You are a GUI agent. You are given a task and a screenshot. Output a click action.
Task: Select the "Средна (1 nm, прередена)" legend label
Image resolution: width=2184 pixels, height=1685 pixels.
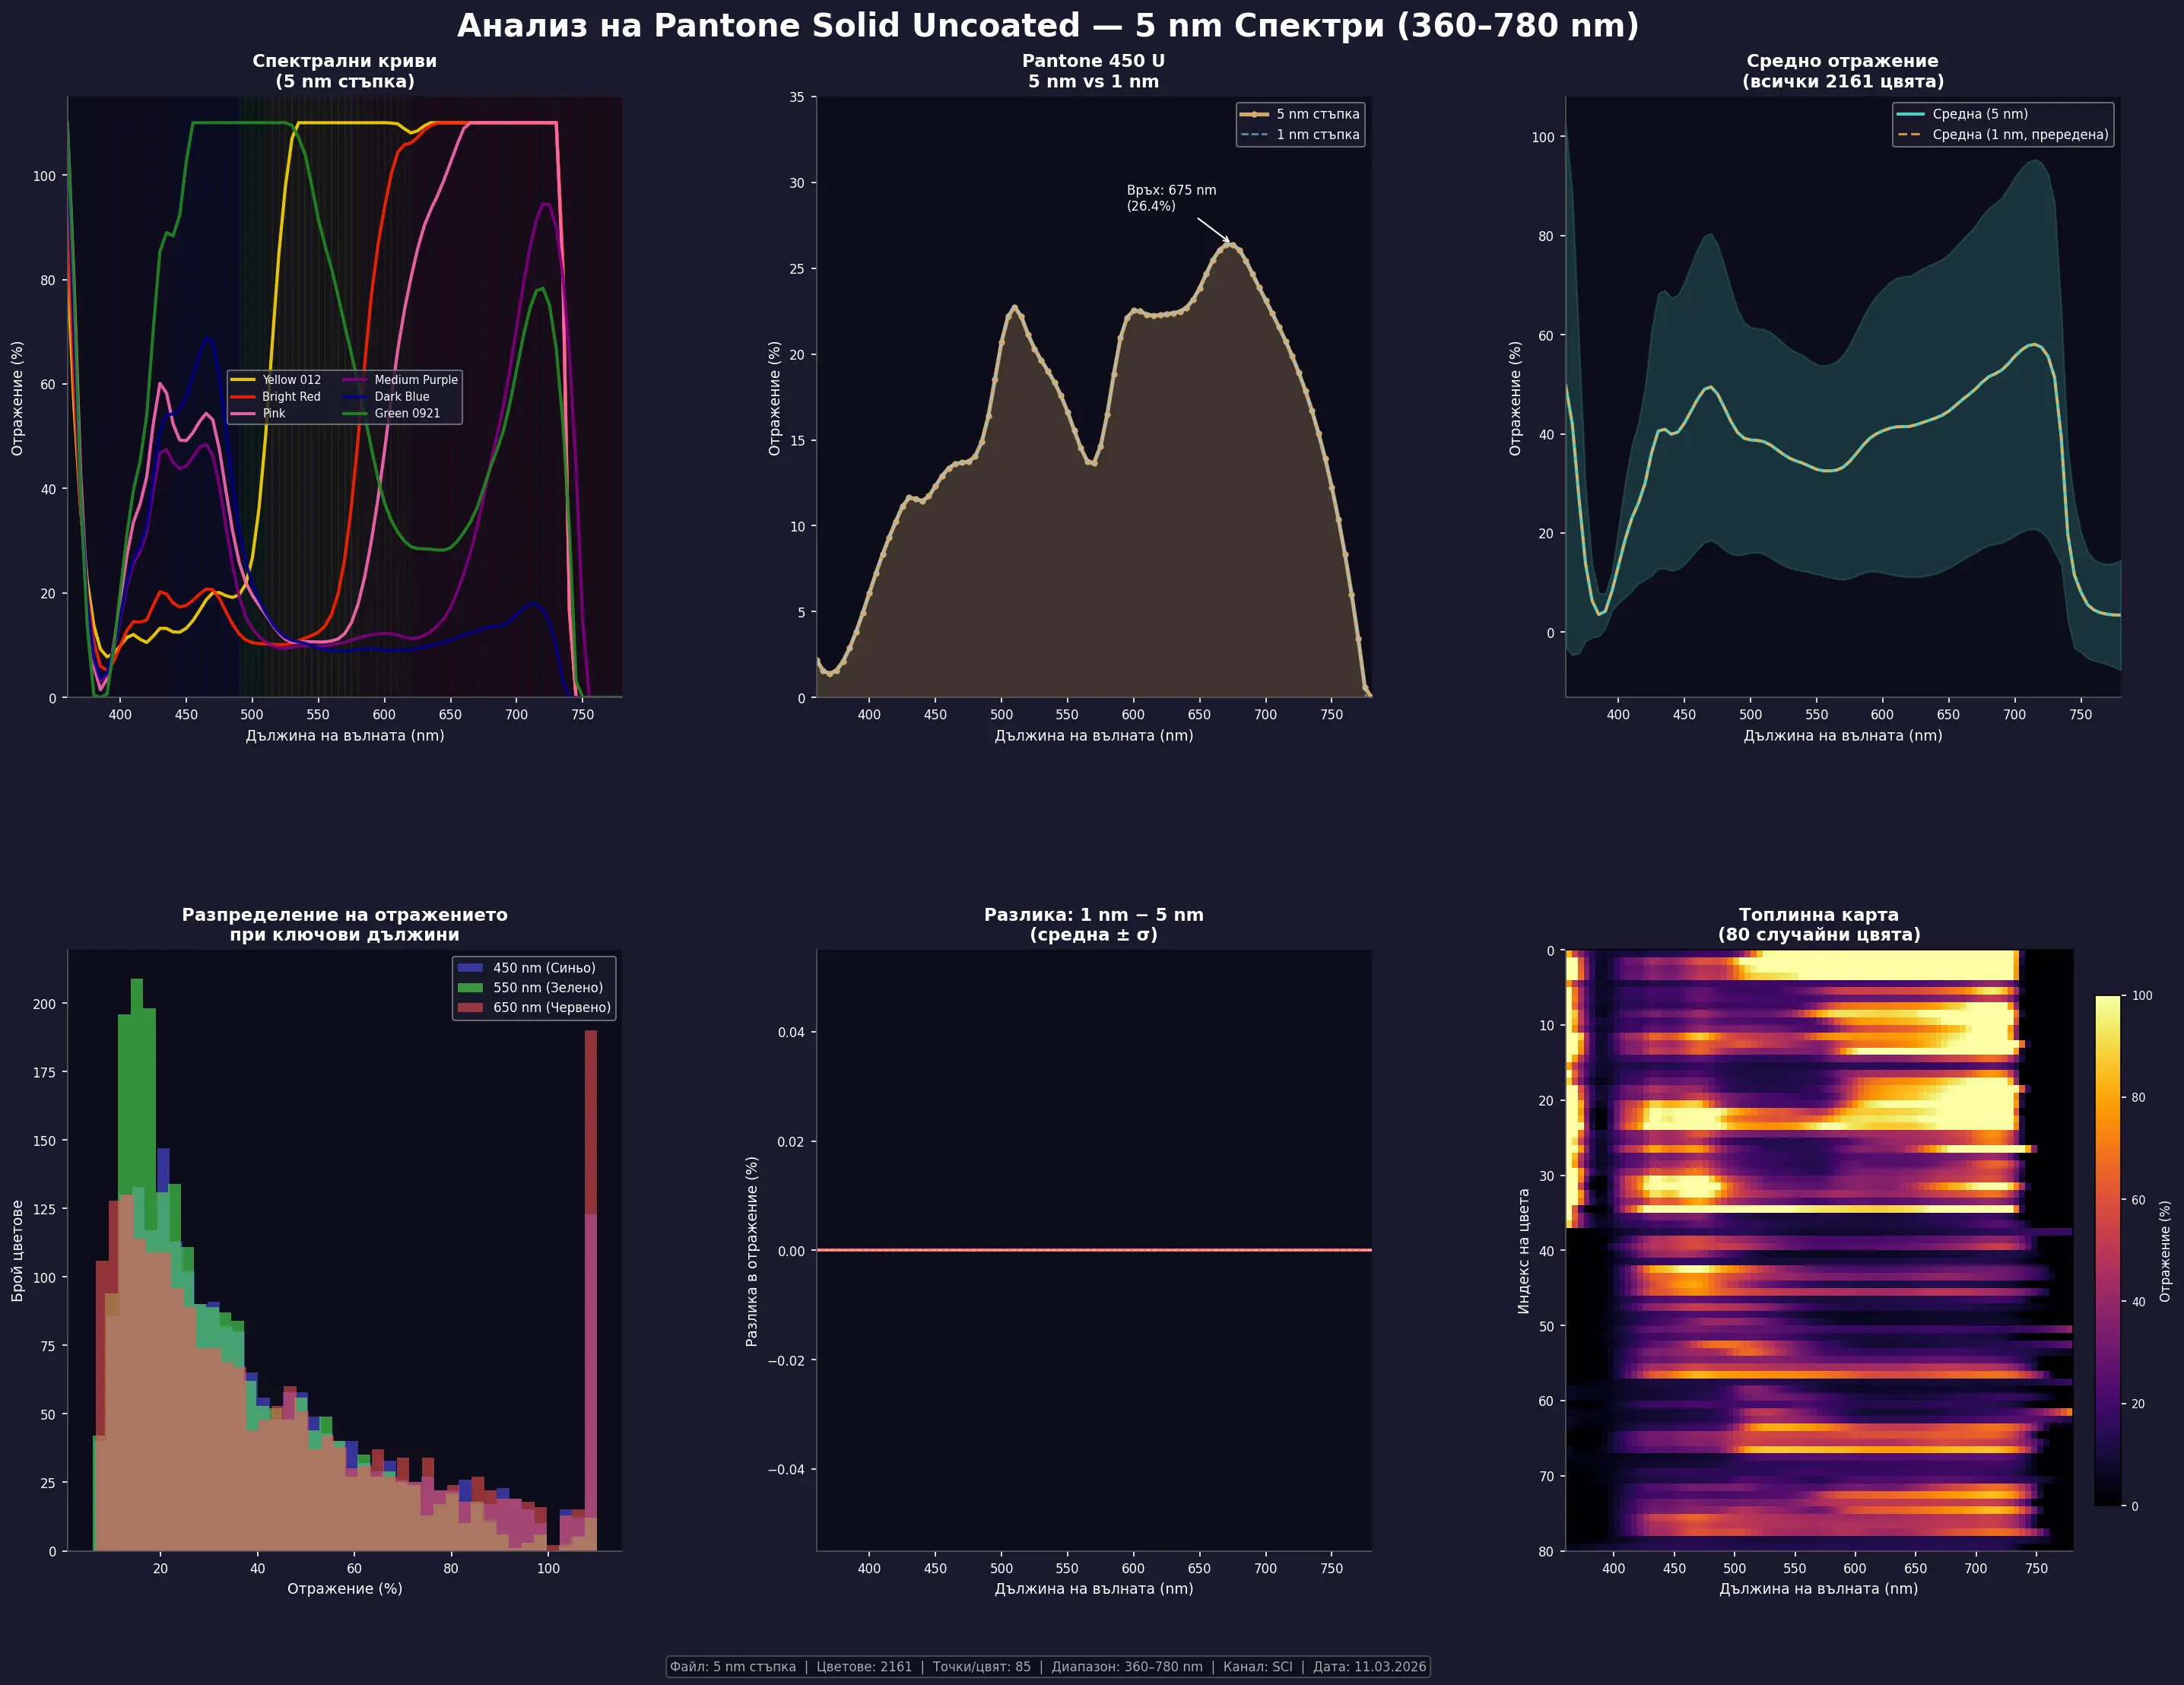pyautogui.click(x=2020, y=135)
